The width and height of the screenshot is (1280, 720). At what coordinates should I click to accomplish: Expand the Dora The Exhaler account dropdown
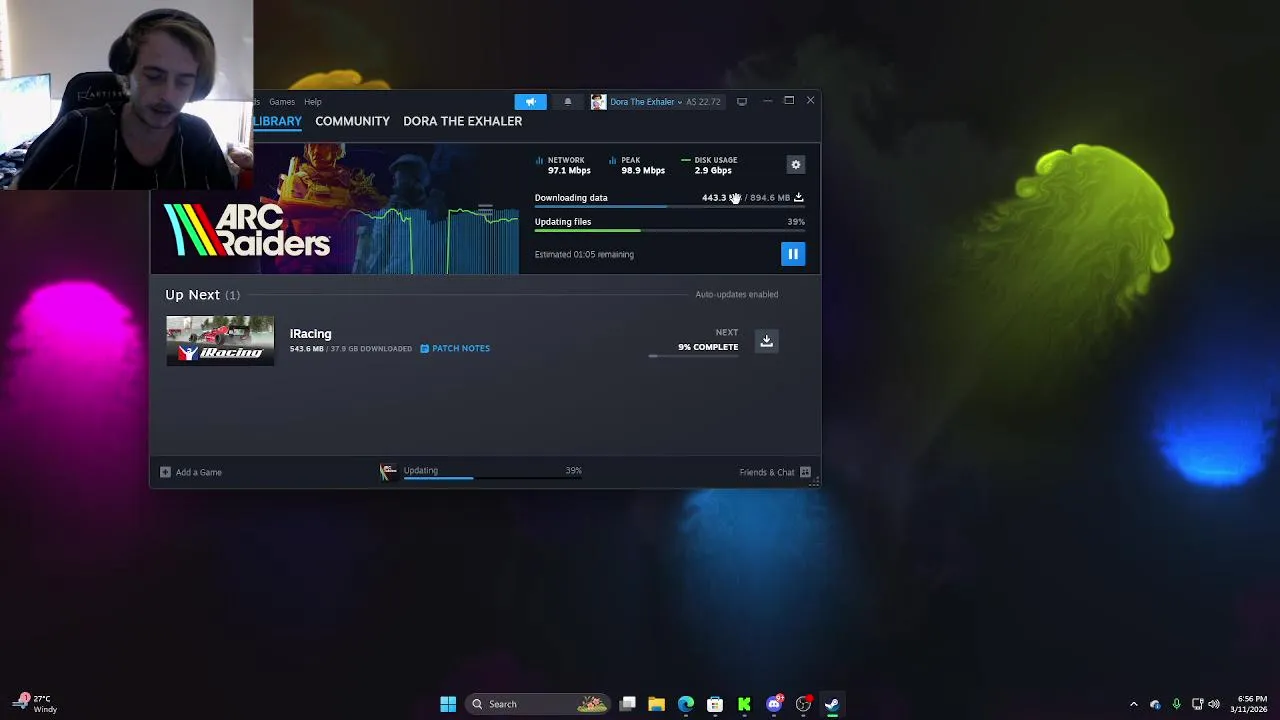click(x=647, y=102)
